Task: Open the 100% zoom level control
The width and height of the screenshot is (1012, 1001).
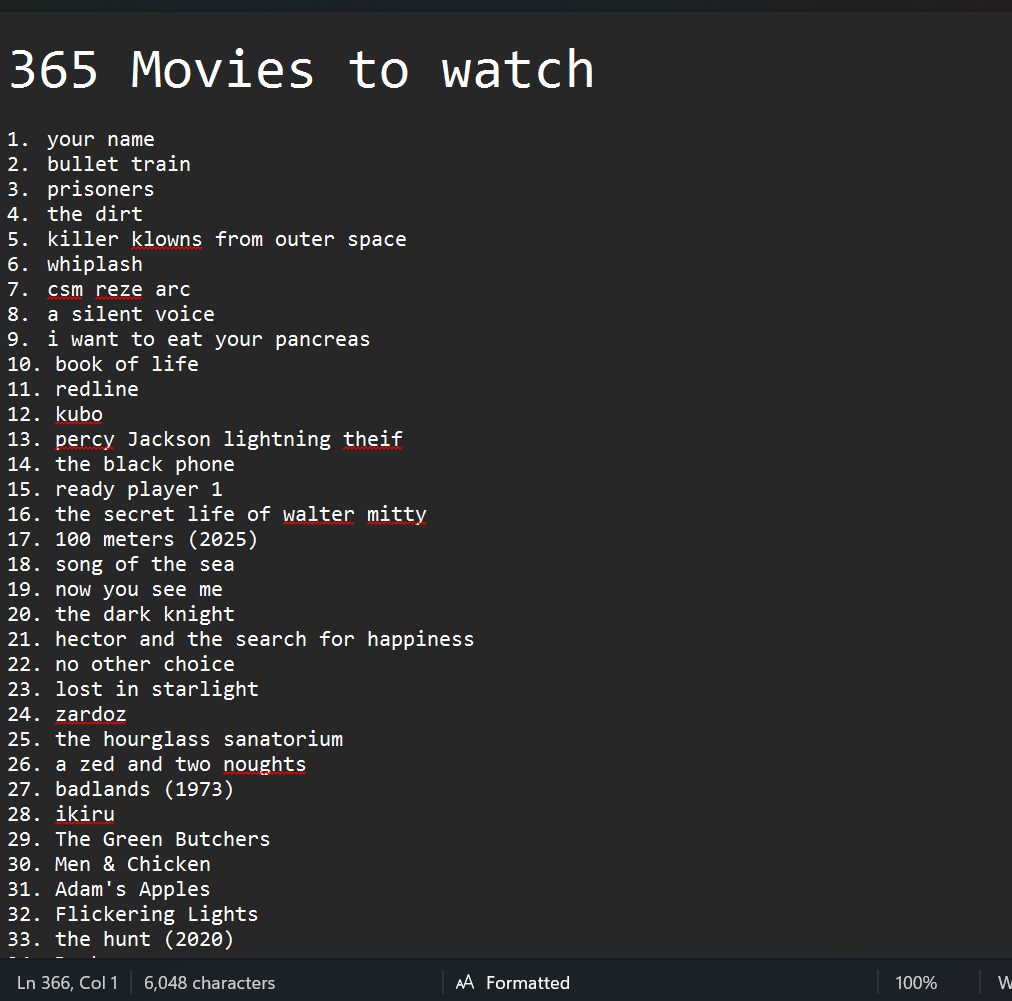Action: 916,983
